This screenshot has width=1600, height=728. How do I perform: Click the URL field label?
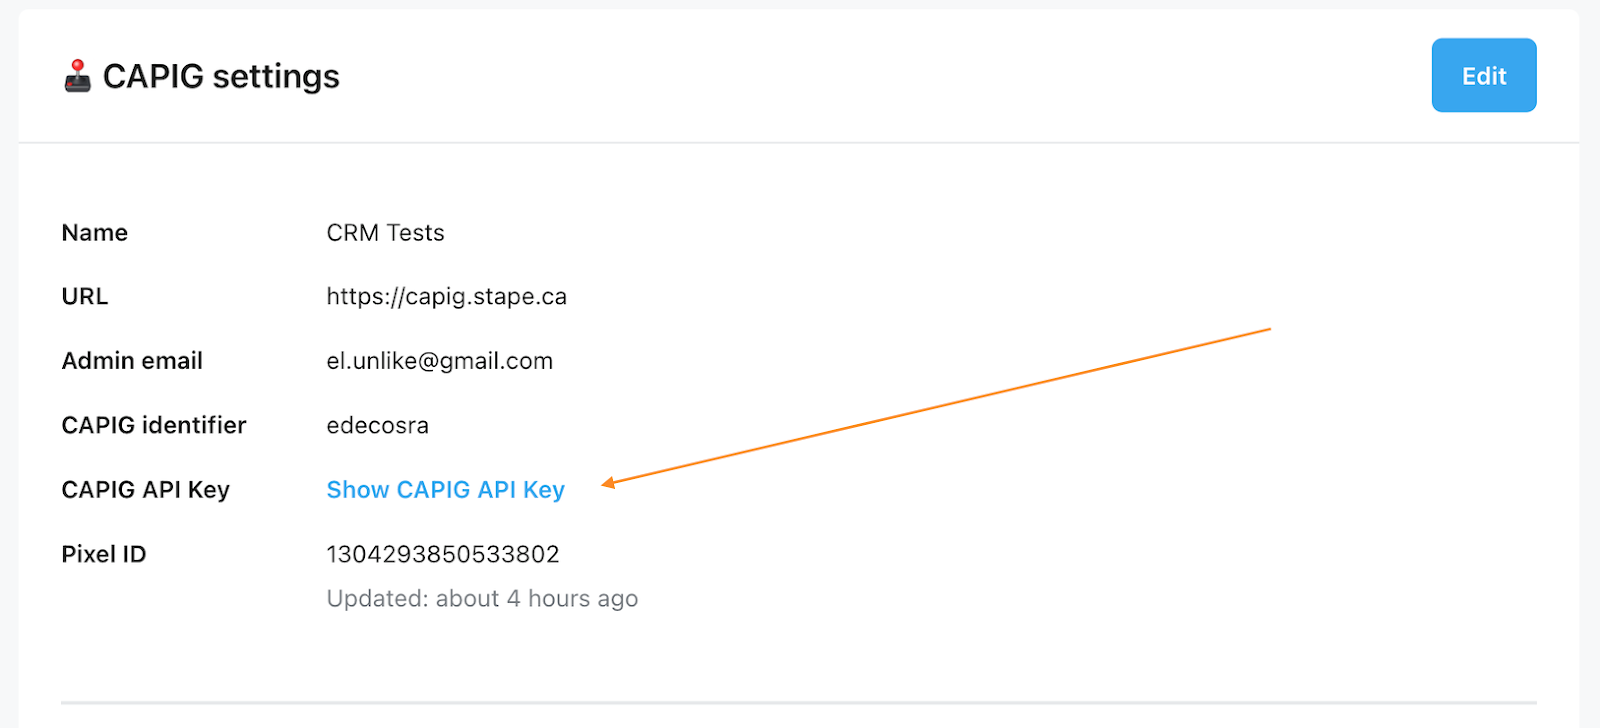(x=85, y=296)
